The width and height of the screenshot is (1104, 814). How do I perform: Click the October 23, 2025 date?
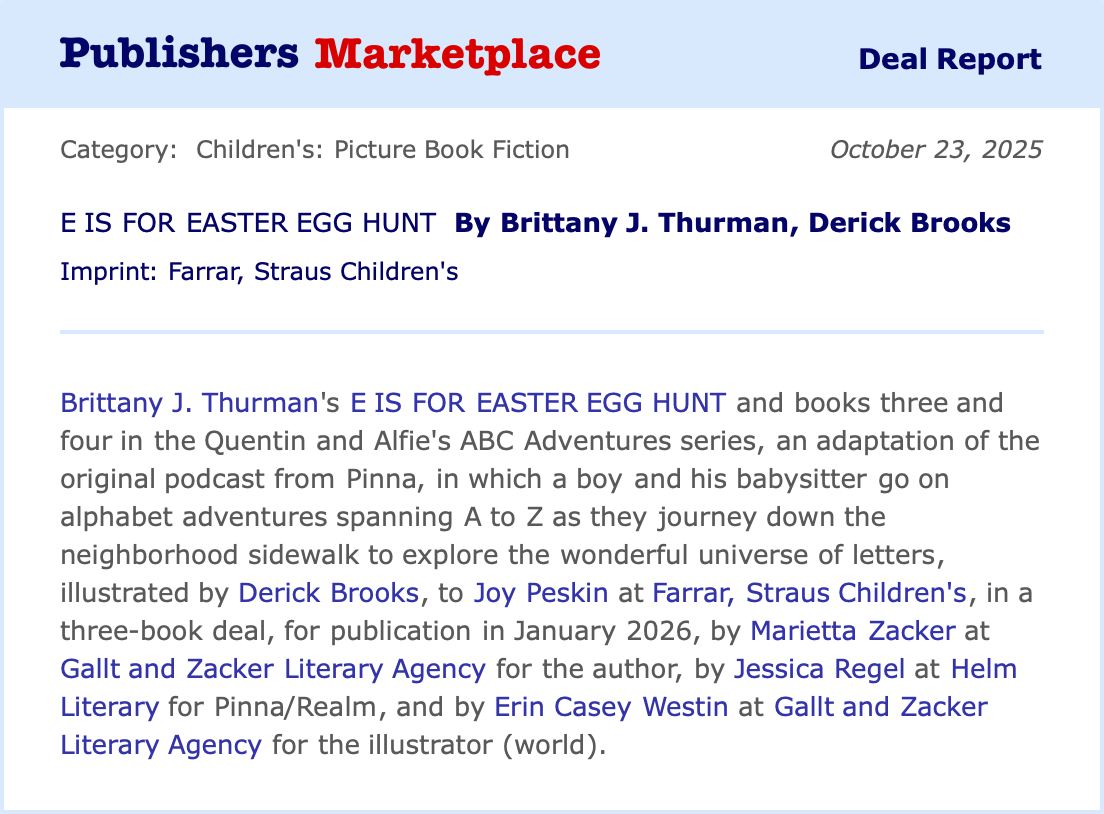[x=936, y=150]
